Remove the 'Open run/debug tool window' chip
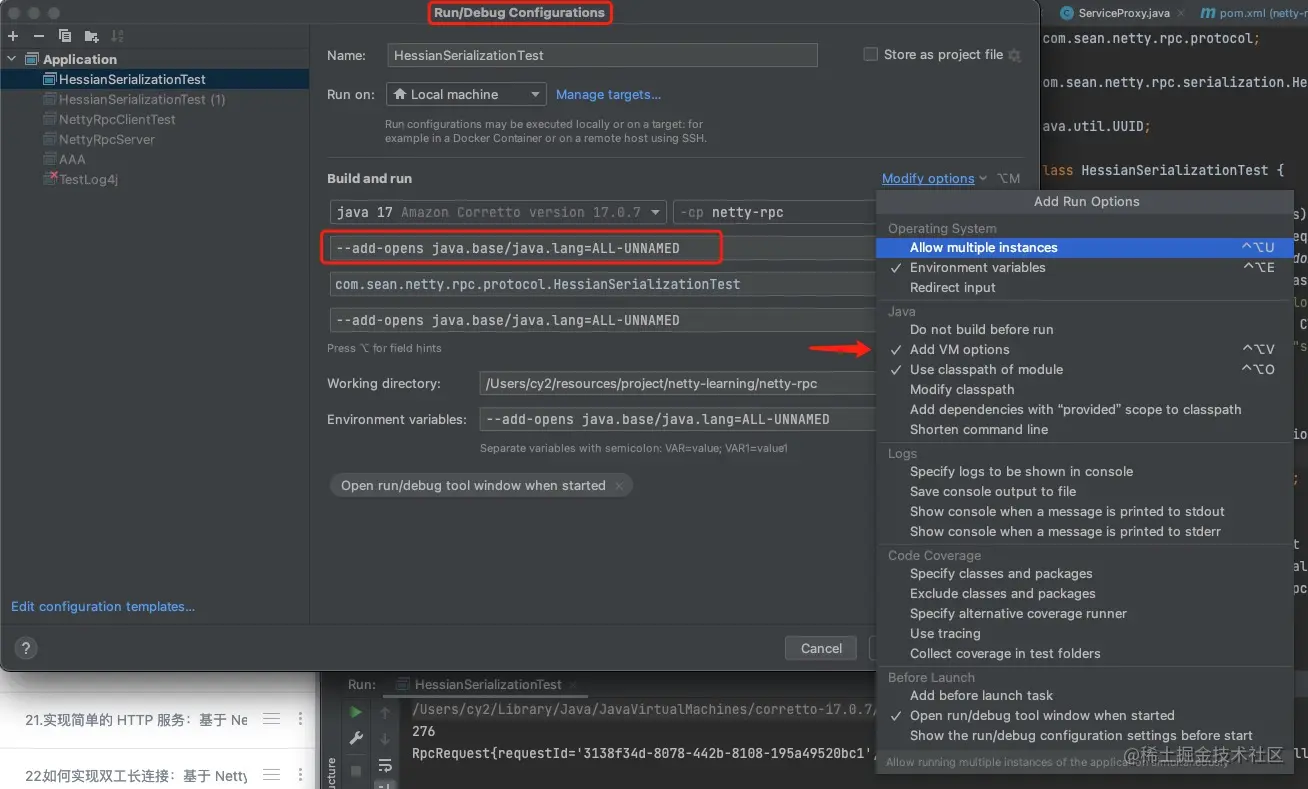Image resolution: width=1308 pixels, height=789 pixels. pos(619,486)
